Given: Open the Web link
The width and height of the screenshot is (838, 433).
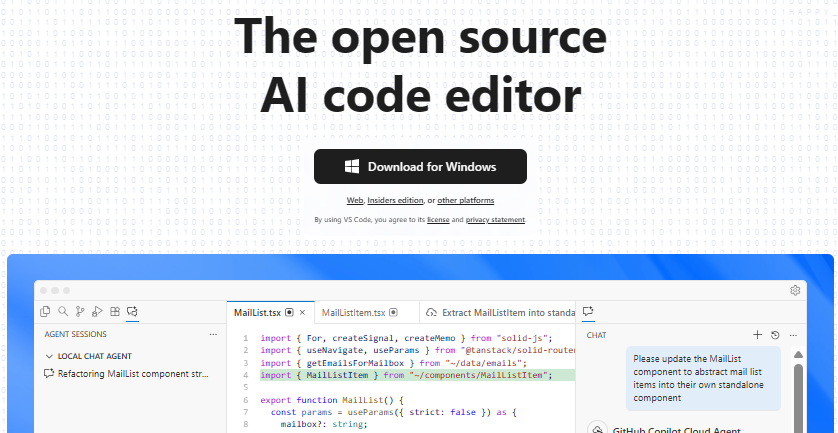Looking at the screenshot, I should click(x=355, y=200).
